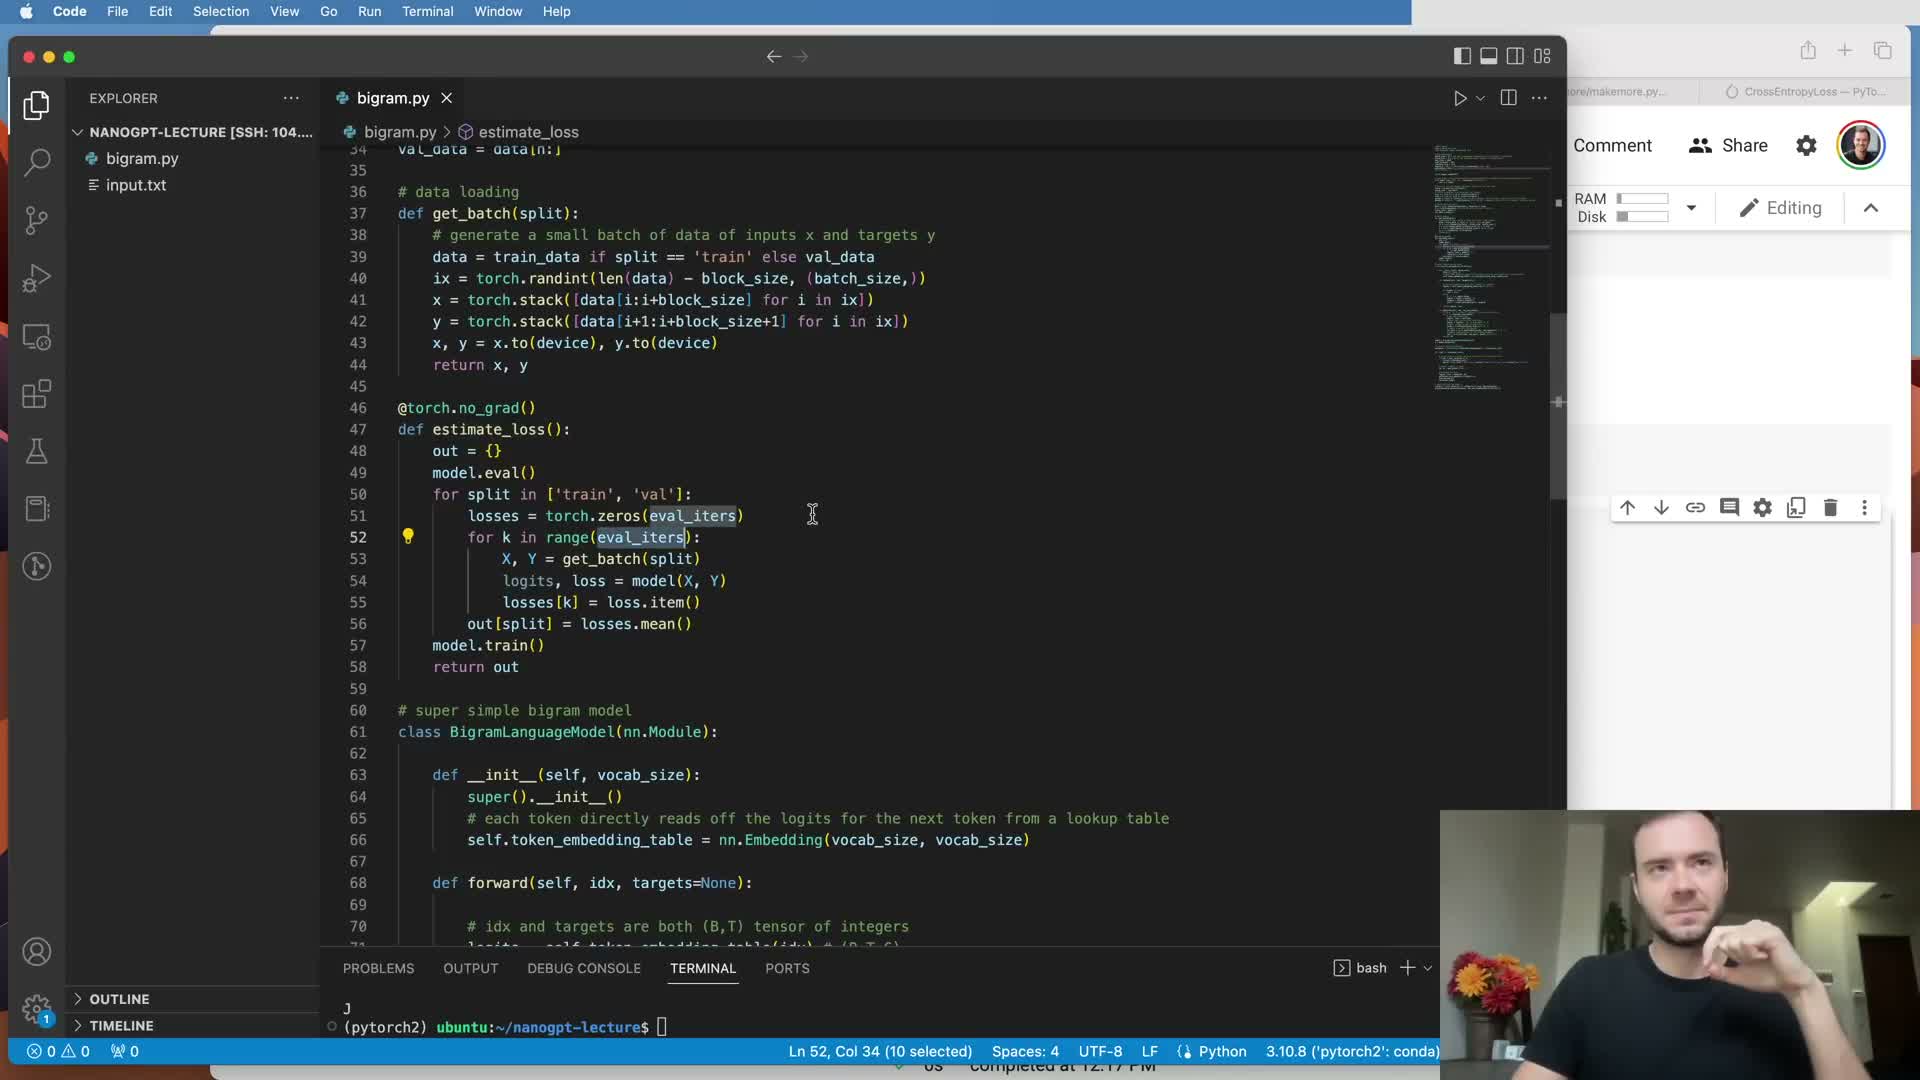Open the Terminal menu in menu bar

coord(427,11)
